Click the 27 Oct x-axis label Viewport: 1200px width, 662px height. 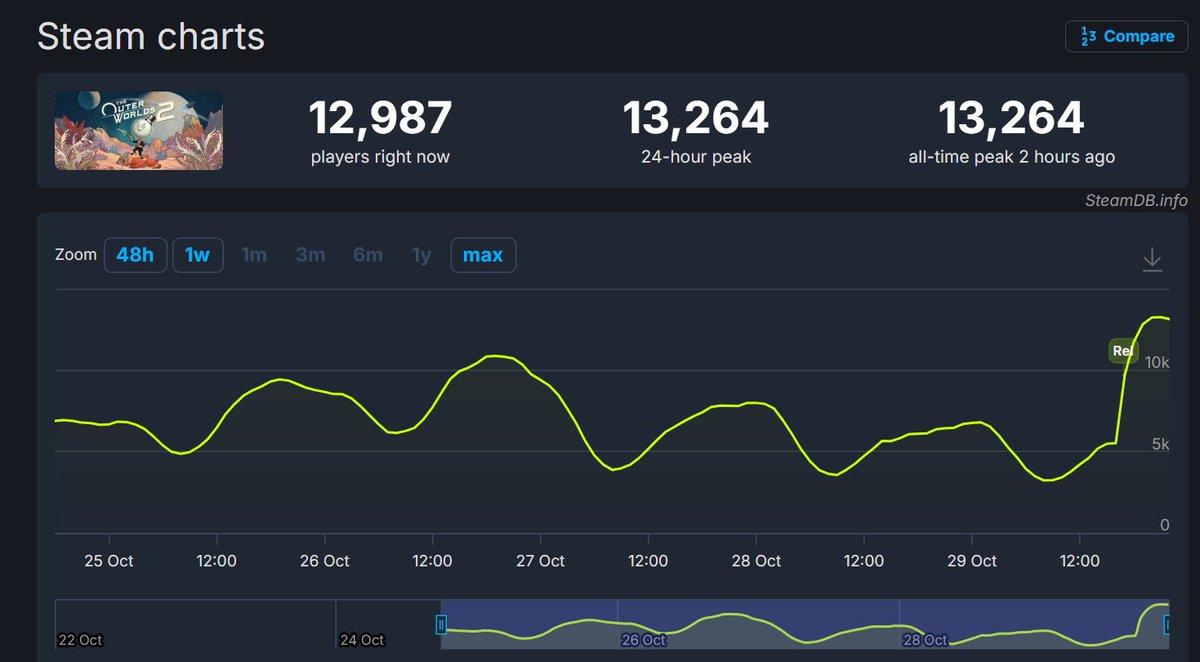(x=540, y=561)
